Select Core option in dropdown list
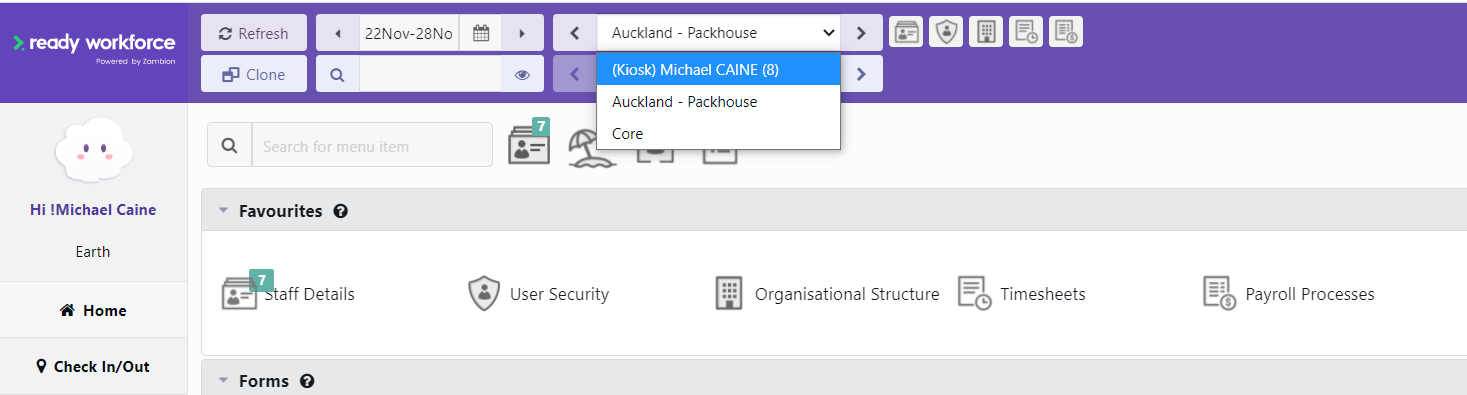1467x395 pixels. [718, 134]
